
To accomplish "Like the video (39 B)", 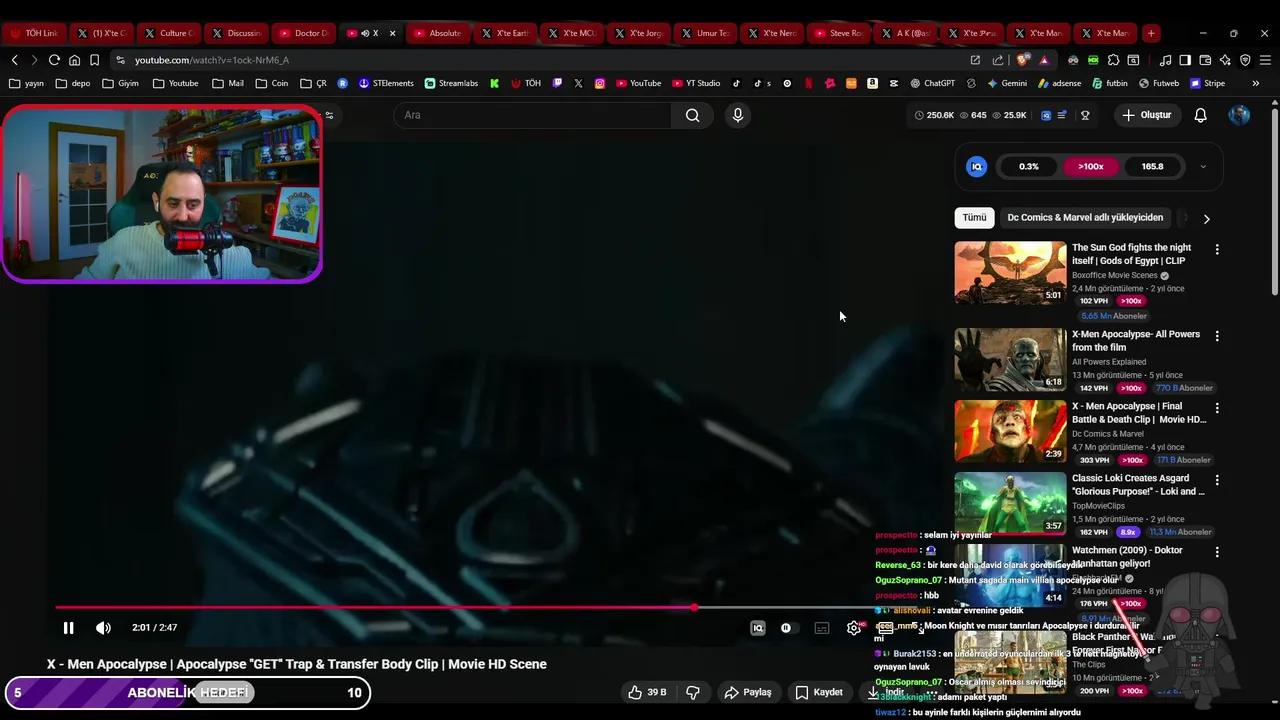I will tap(647, 692).
